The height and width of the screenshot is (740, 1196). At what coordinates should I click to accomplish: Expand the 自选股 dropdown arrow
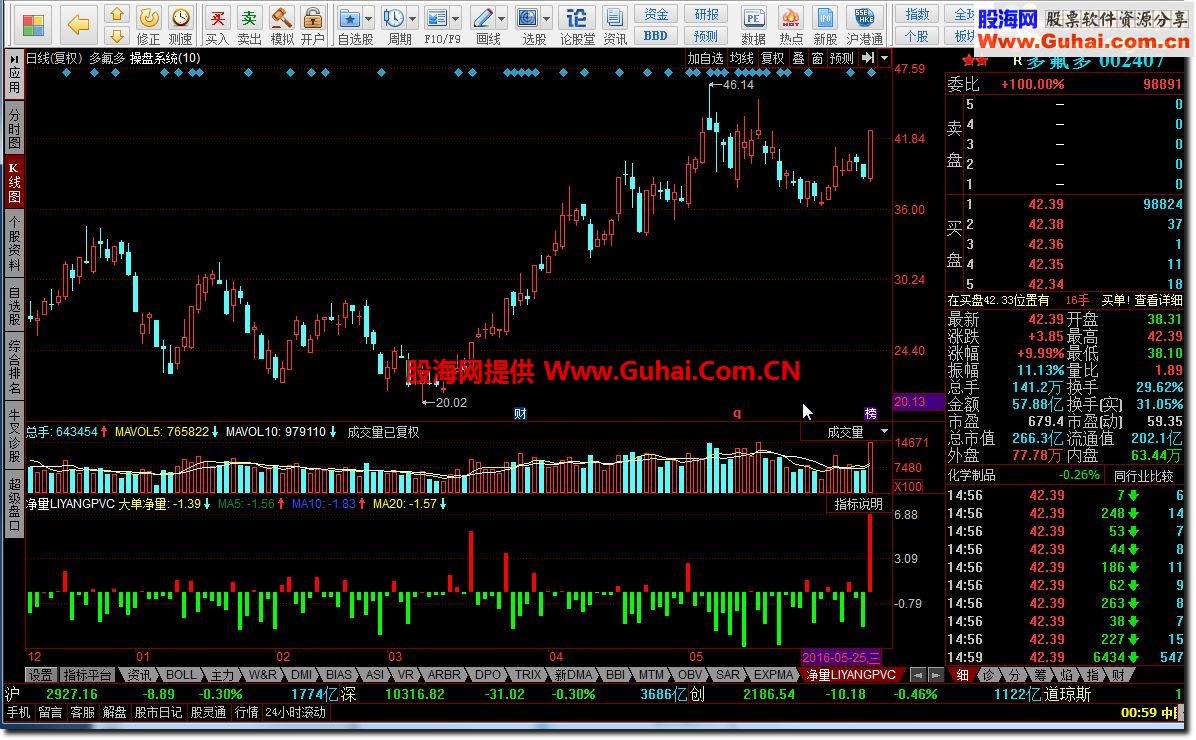click(369, 18)
